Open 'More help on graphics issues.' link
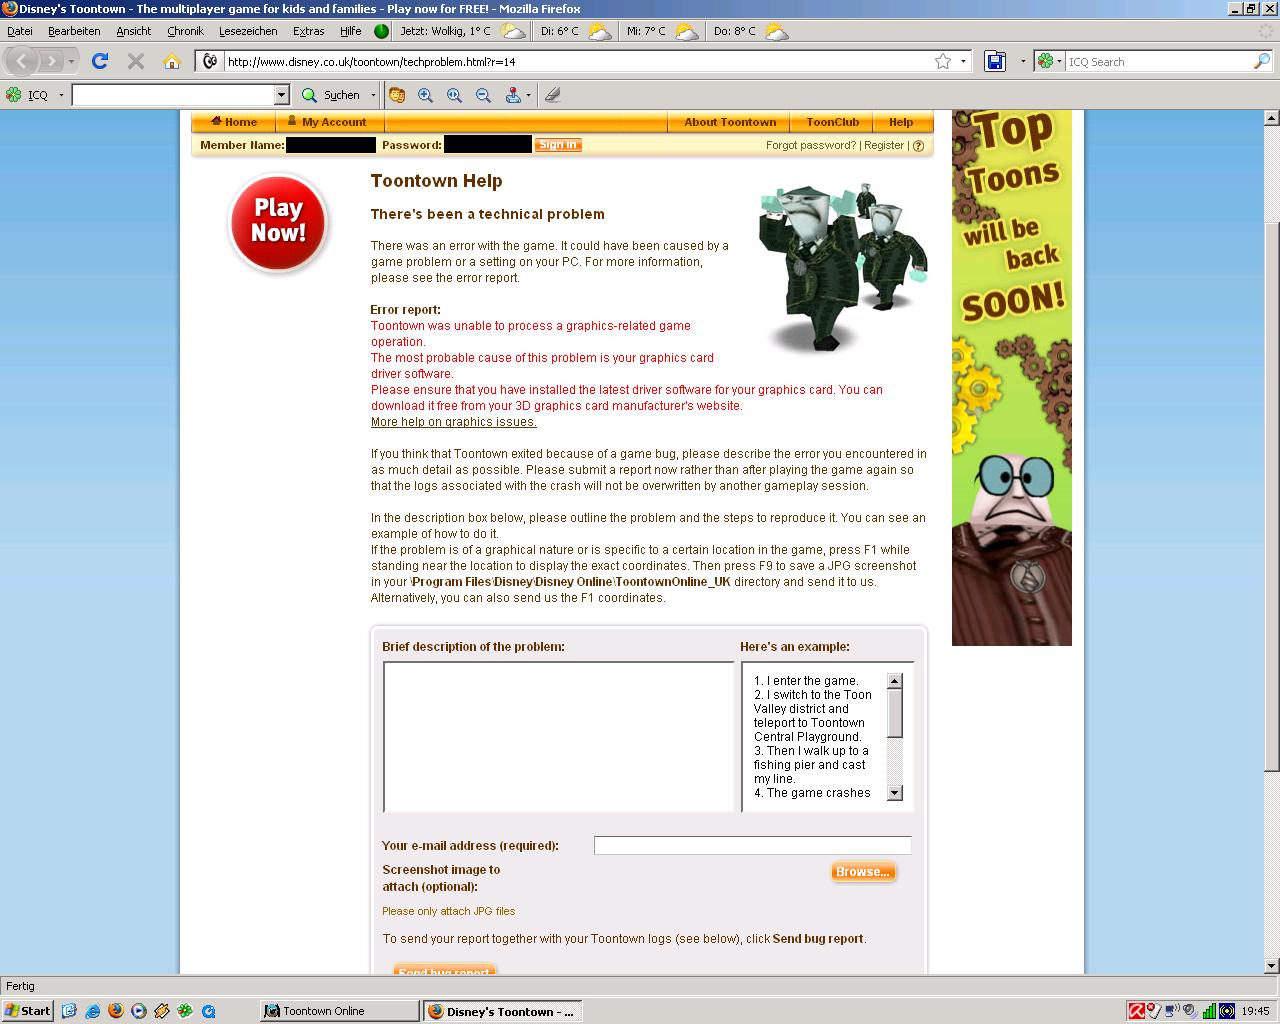This screenshot has height=1024, width=1280. tap(454, 422)
